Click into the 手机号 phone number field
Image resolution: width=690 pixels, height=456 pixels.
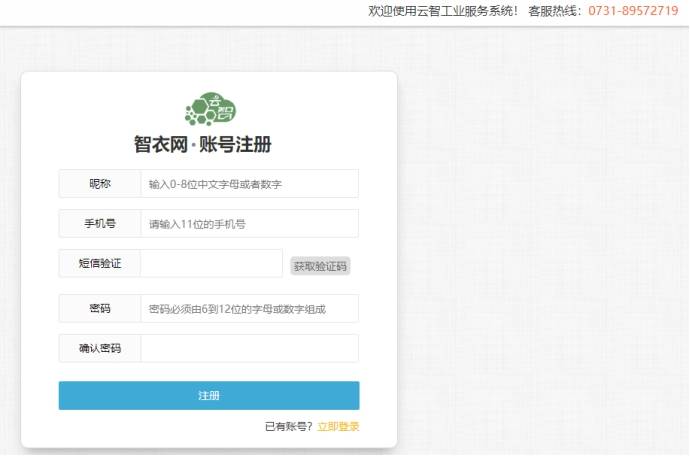250,224
